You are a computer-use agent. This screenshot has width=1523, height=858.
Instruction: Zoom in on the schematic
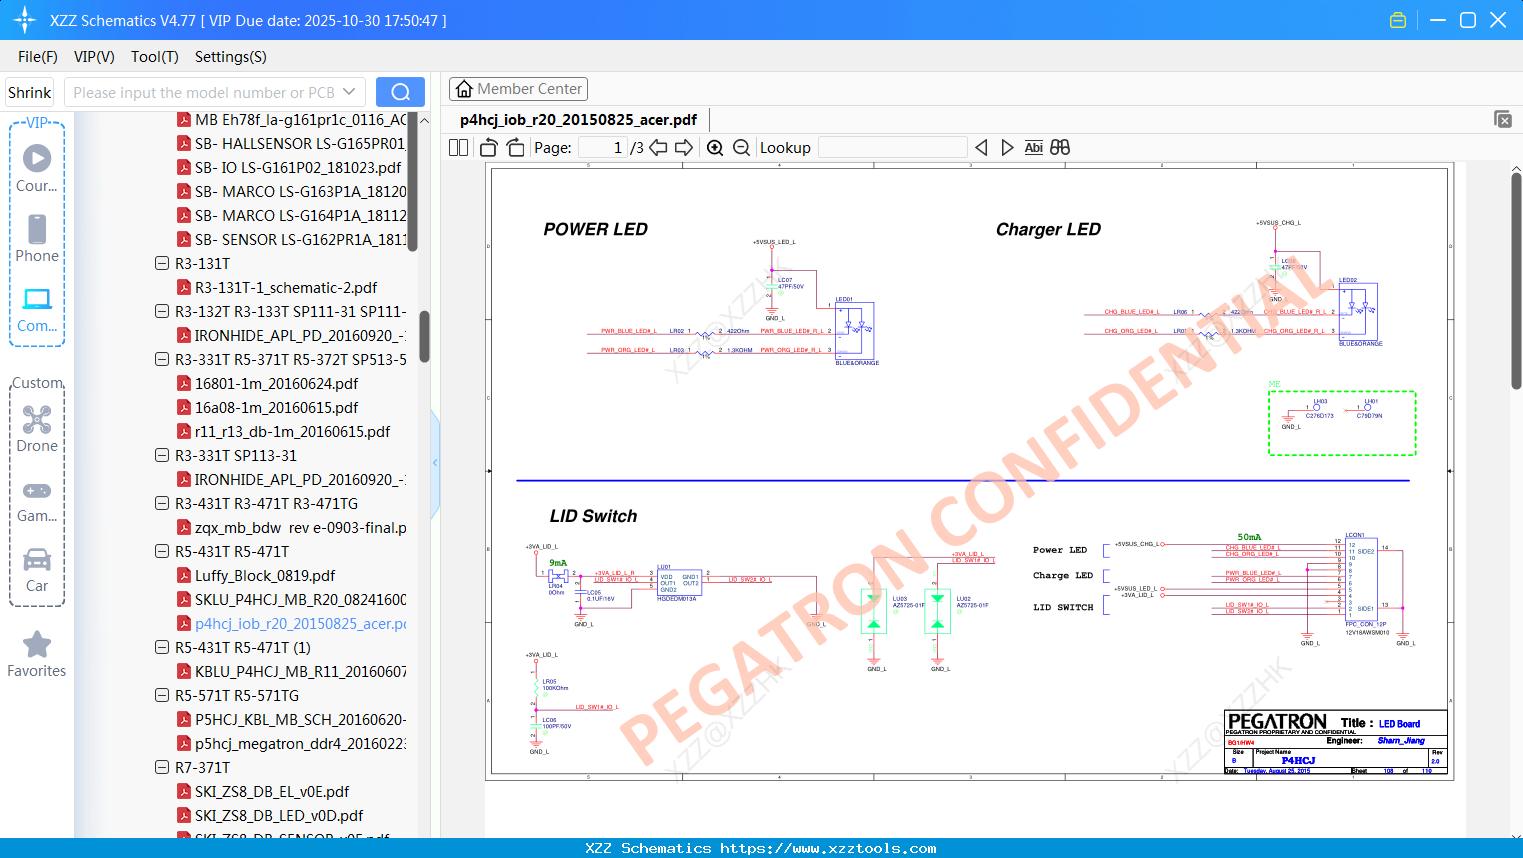(x=715, y=148)
